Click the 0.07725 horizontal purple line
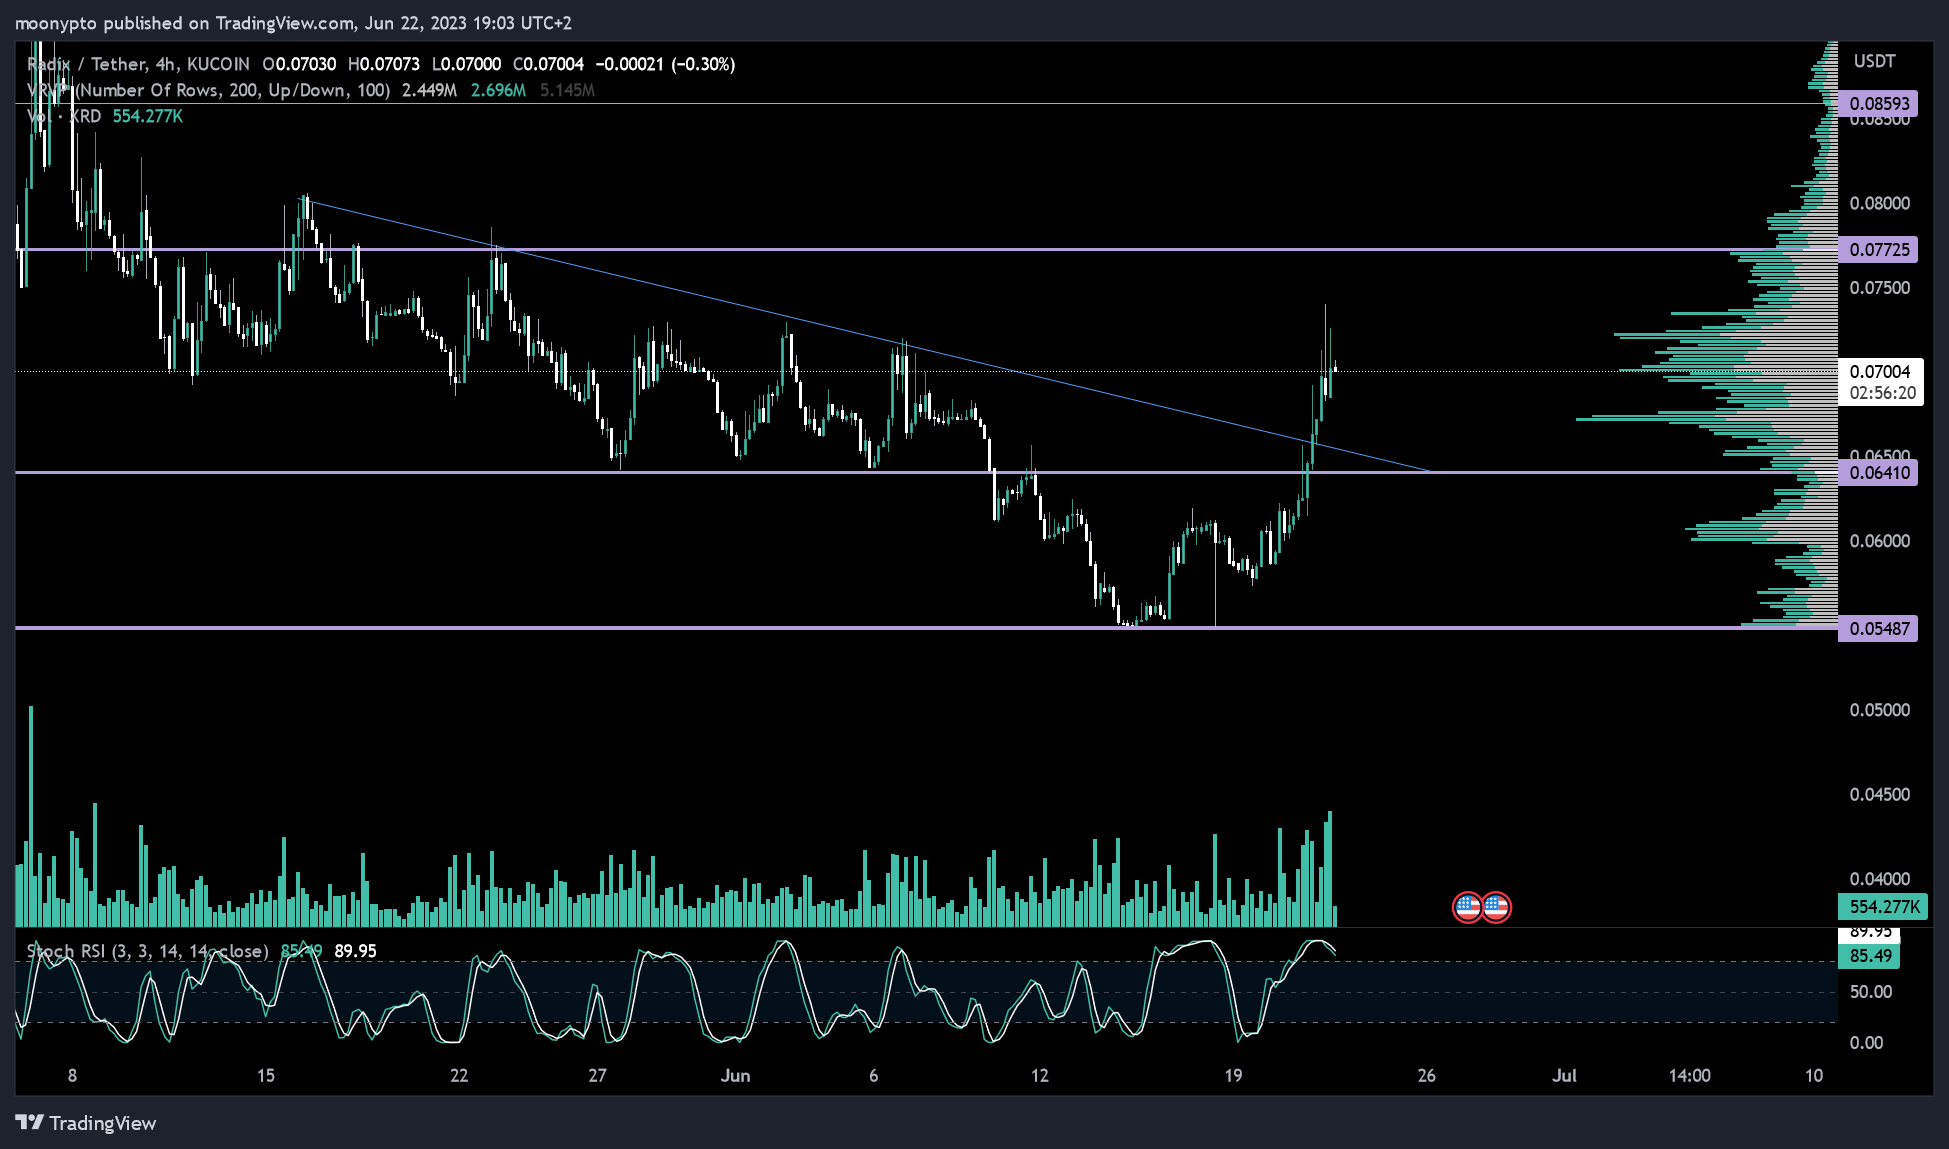The width and height of the screenshot is (1949, 1149). point(926,249)
